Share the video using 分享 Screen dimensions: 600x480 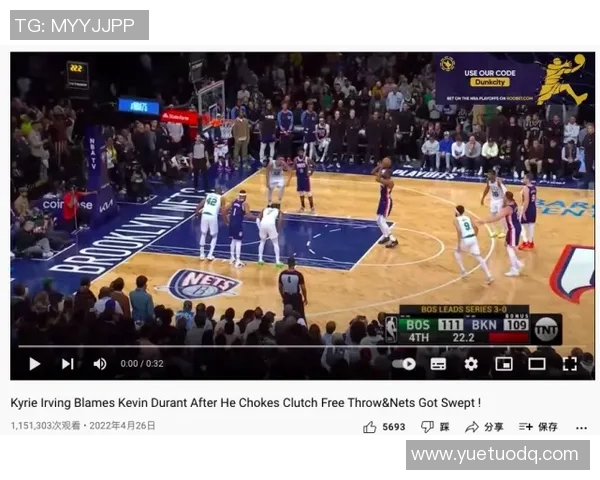pyautogui.click(x=484, y=427)
